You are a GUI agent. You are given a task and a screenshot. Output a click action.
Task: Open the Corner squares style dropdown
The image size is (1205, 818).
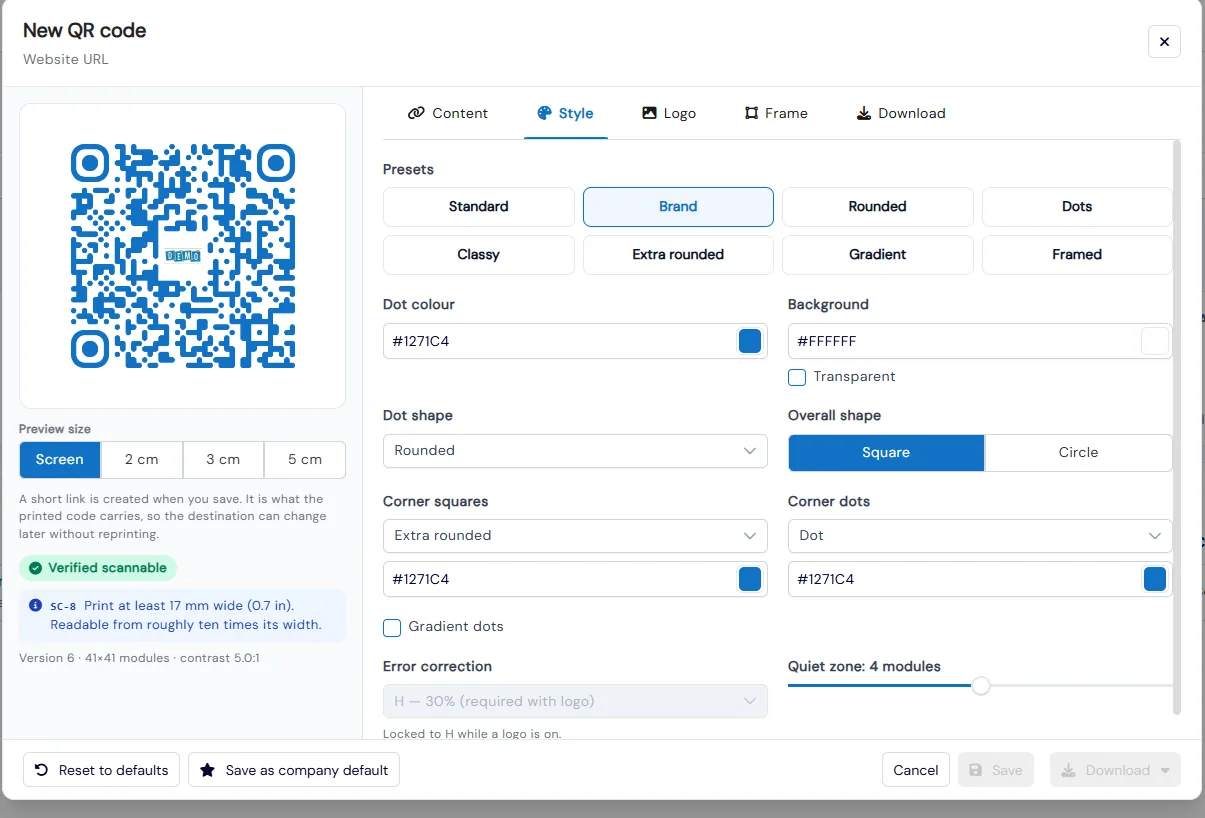(575, 536)
